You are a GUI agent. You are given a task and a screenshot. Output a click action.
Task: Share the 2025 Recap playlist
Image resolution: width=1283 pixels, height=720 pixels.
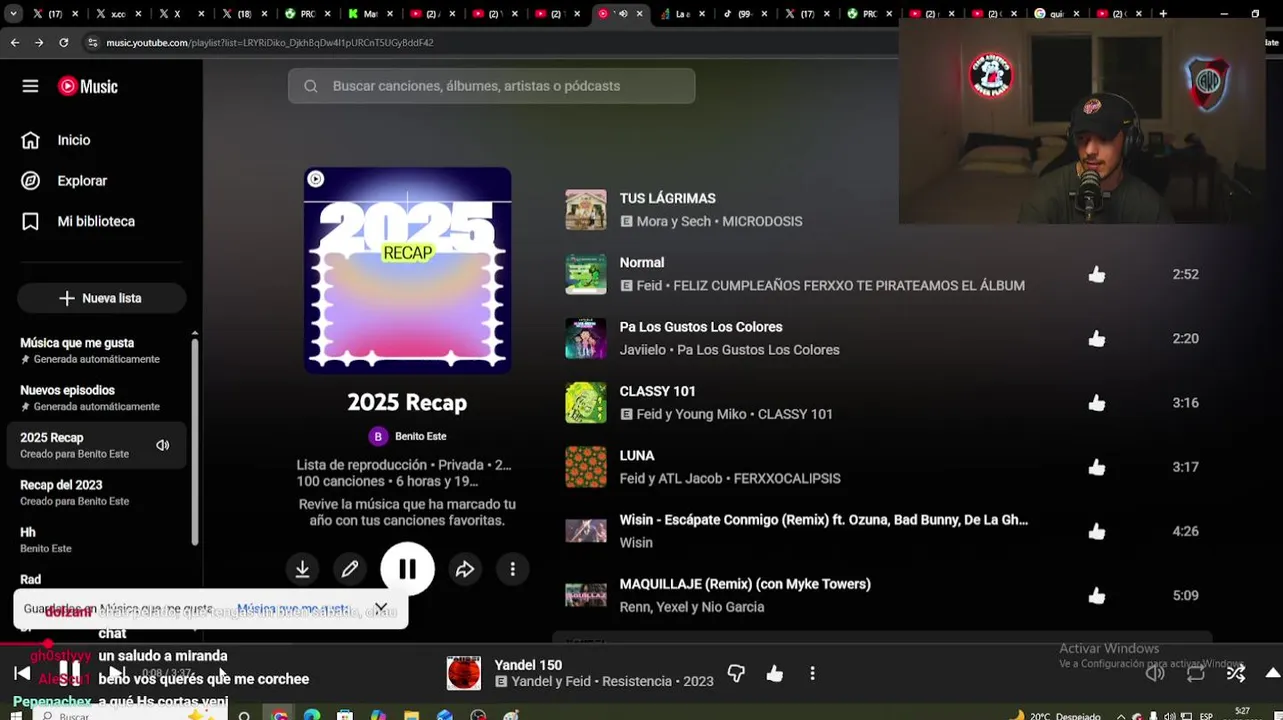(465, 569)
